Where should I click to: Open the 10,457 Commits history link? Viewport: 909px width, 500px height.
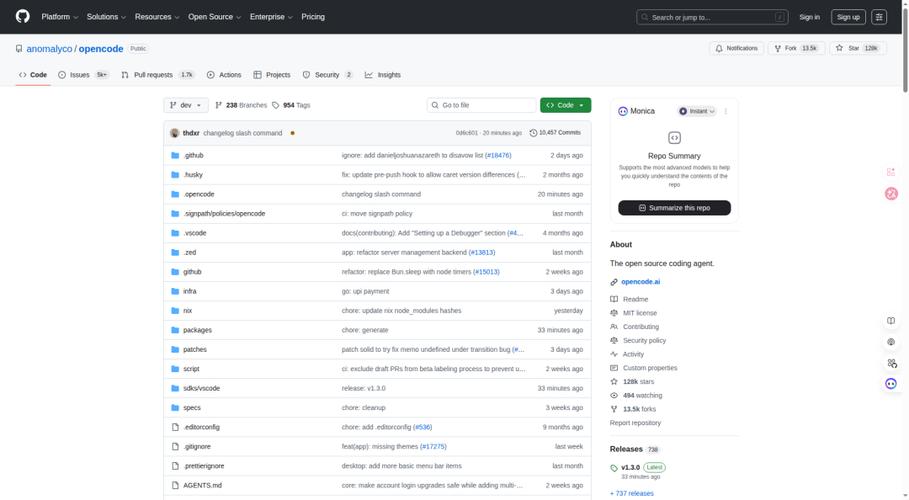click(x=555, y=133)
